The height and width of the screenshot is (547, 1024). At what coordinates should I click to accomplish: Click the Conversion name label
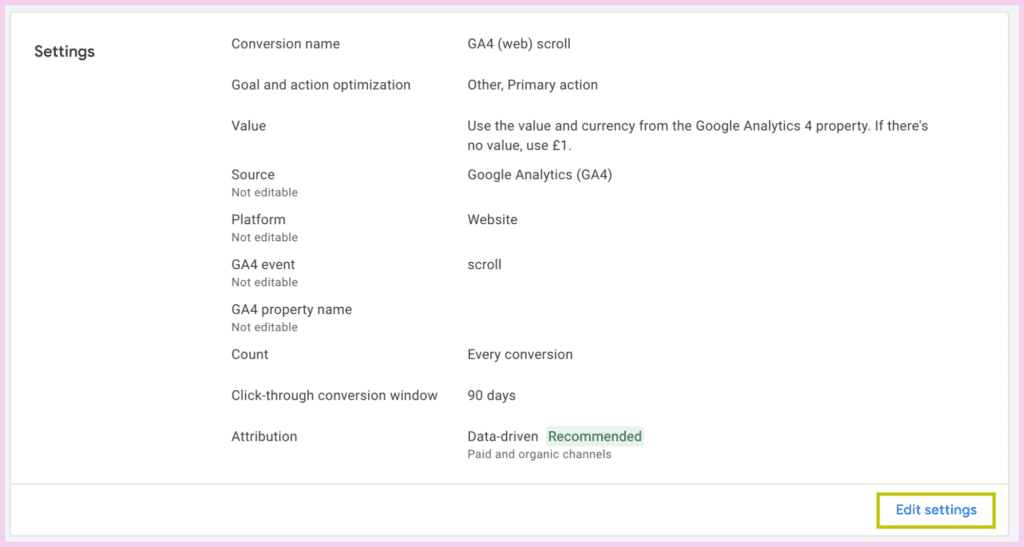285,44
